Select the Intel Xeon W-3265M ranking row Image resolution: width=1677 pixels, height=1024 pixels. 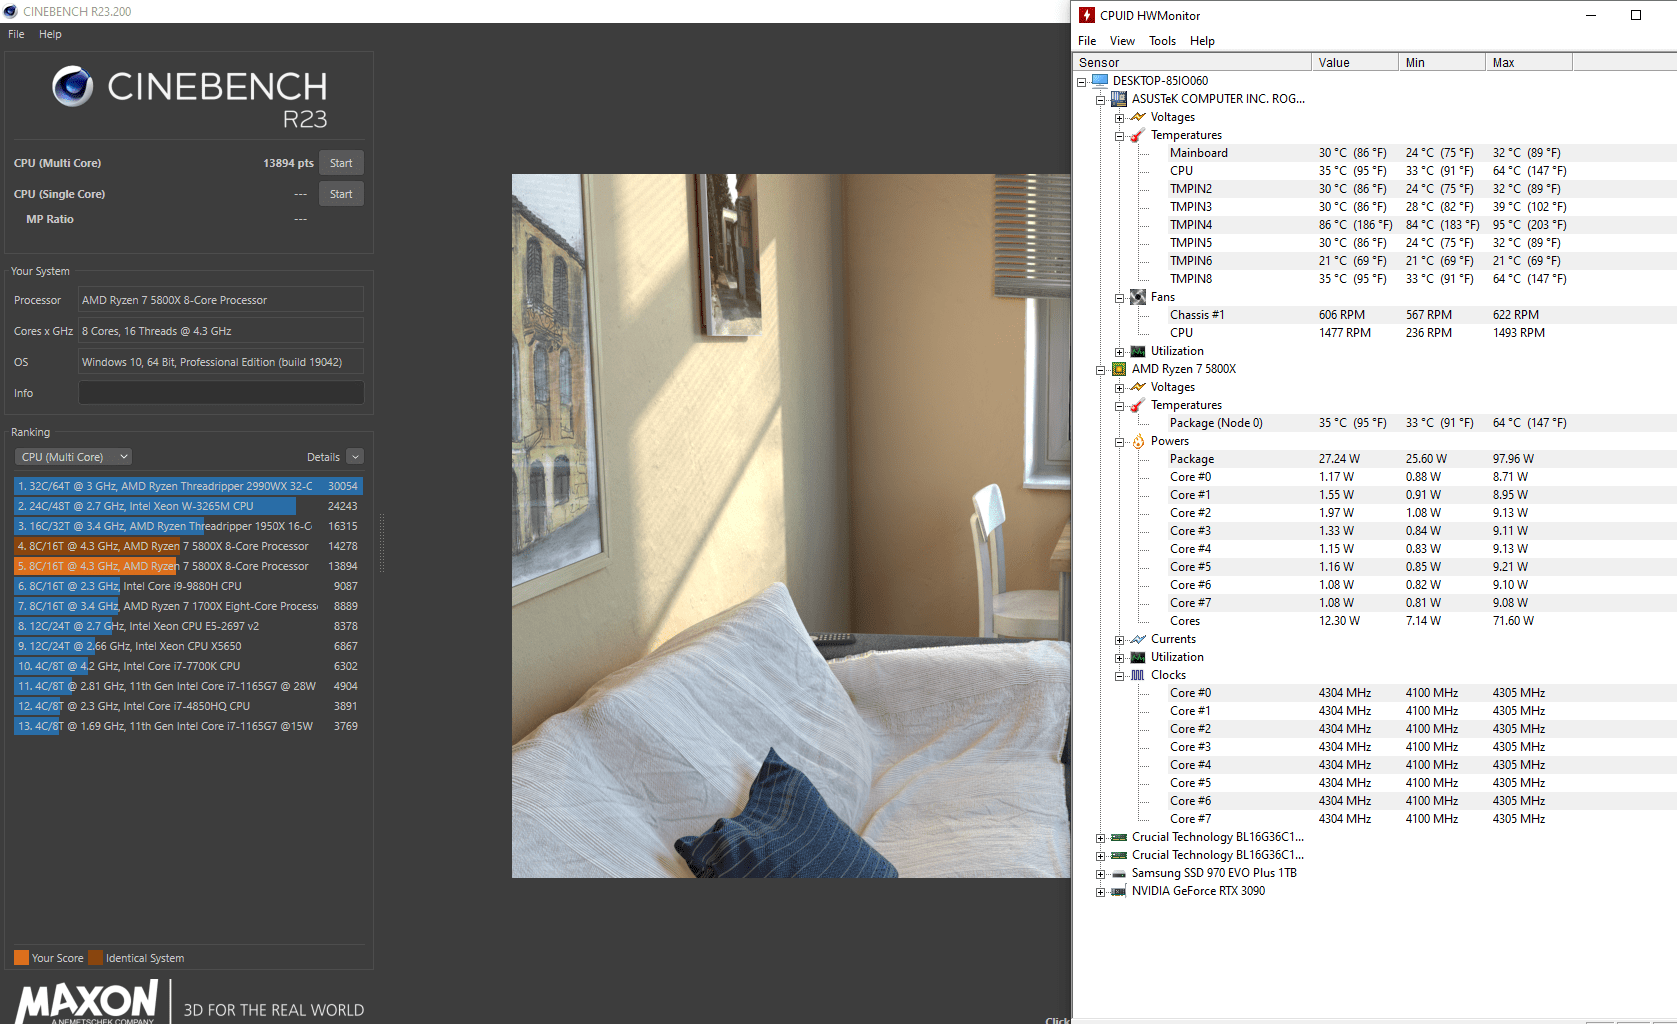pyautogui.click(x=188, y=506)
